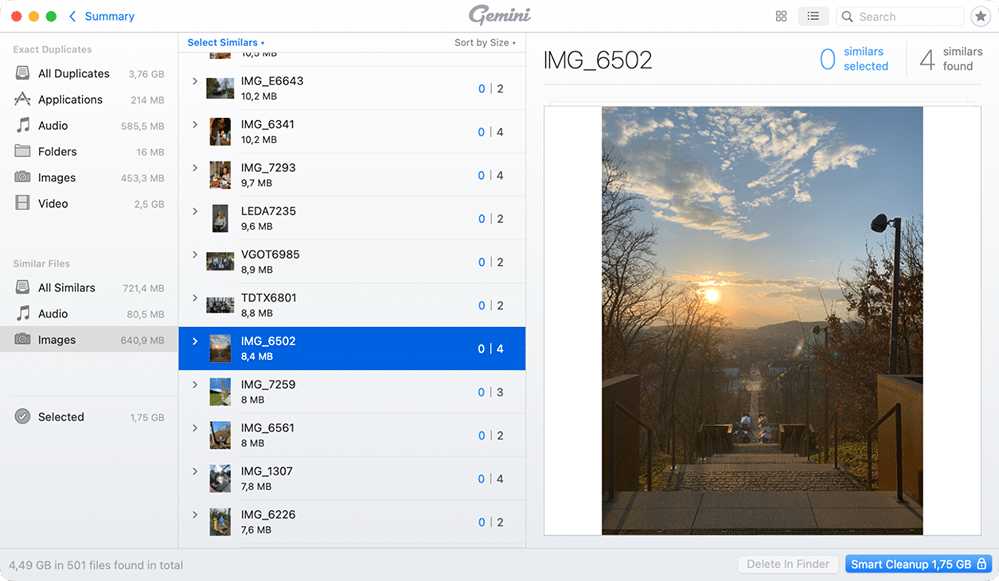
Task: Switch to list view icon
Action: (813, 17)
